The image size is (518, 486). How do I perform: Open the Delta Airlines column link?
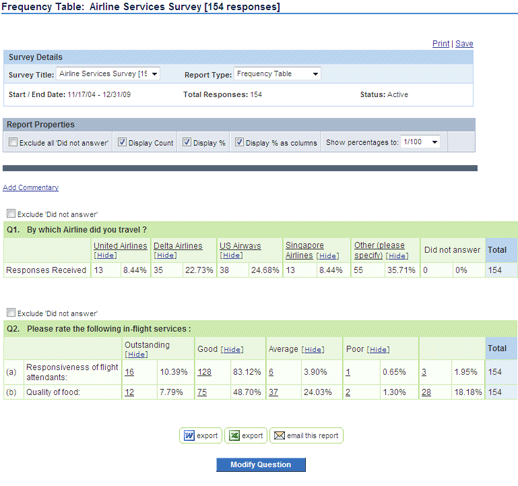[178, 246]
